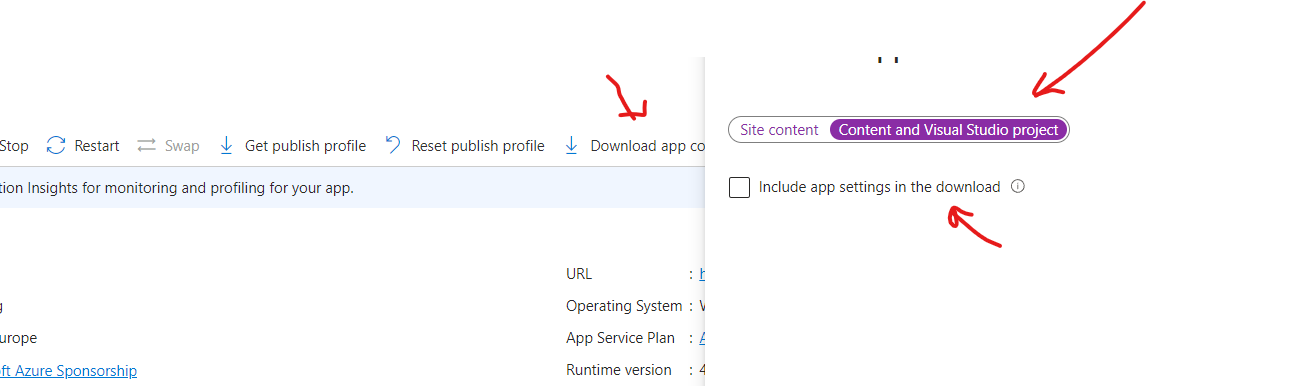Screen dimensions: 1300x386
Task: Choose Content and Visual Studio project
Action: pos(948,130)
